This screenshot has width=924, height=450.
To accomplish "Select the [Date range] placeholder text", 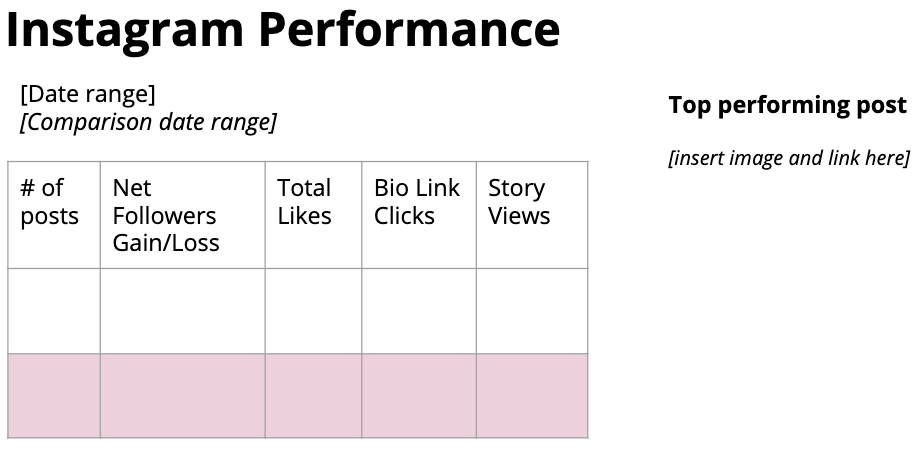I will click(88, 94).
